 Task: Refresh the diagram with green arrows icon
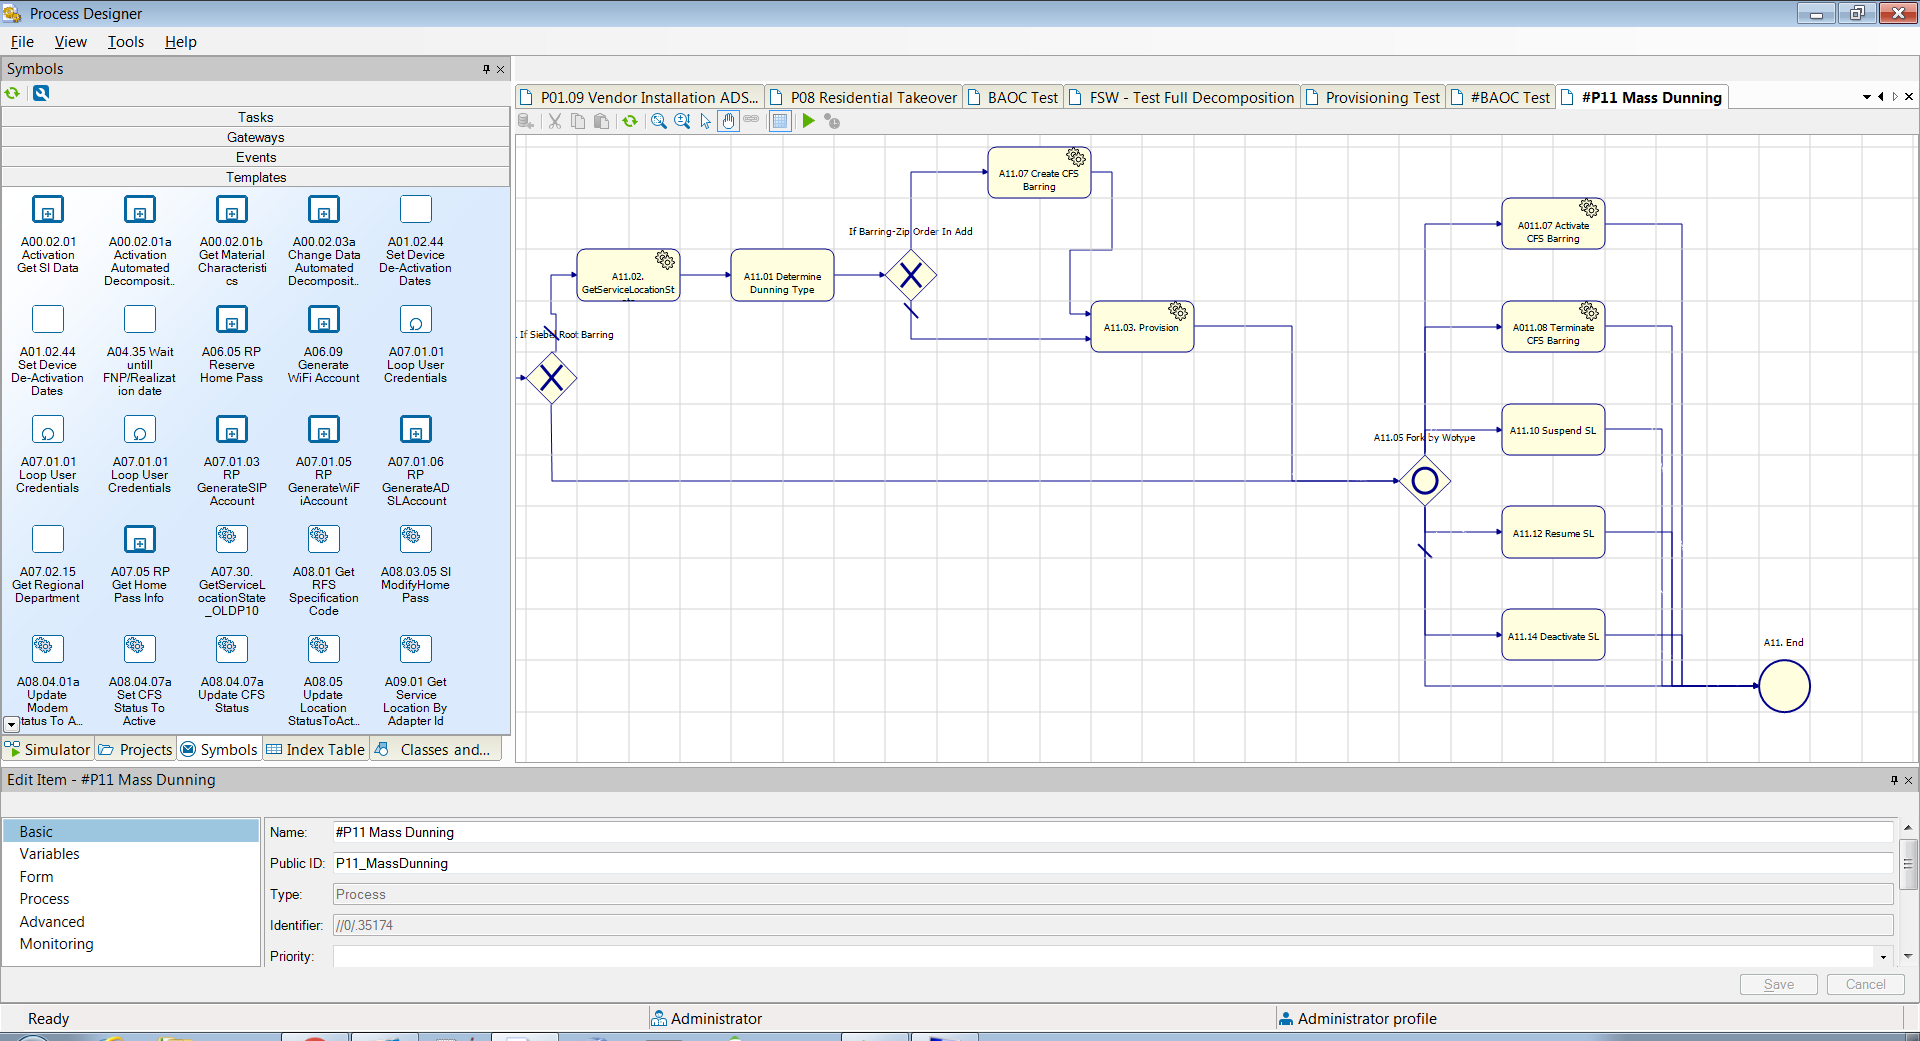(630, 121)
